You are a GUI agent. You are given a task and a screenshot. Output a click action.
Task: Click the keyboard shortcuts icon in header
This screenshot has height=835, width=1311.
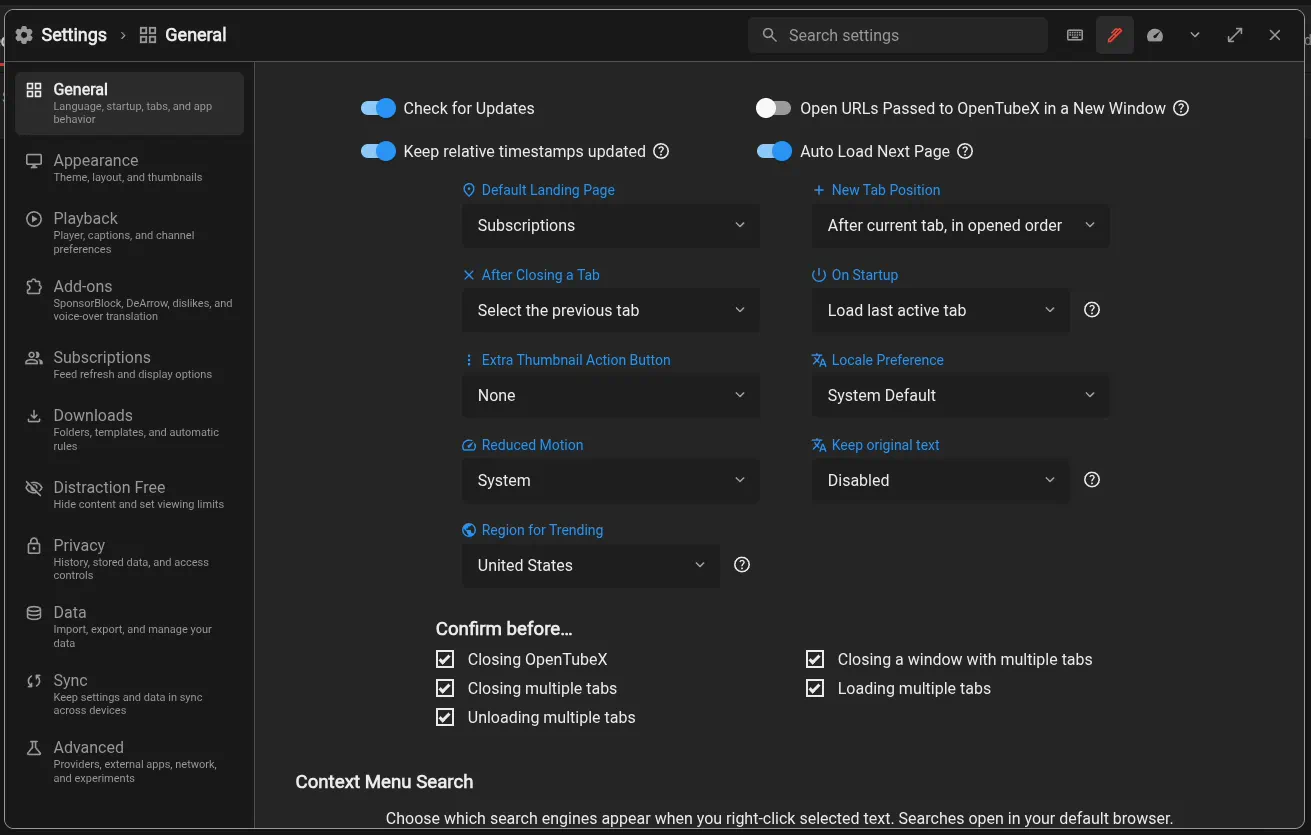pos(1075,35)
